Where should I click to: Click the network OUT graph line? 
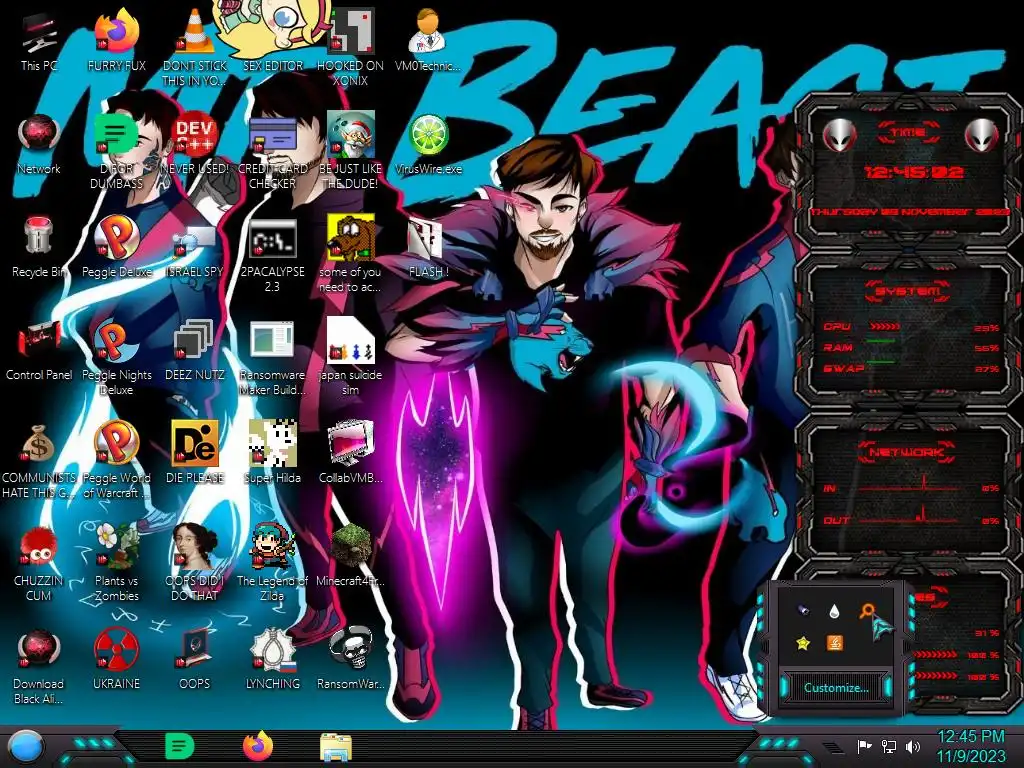[908, 515]
